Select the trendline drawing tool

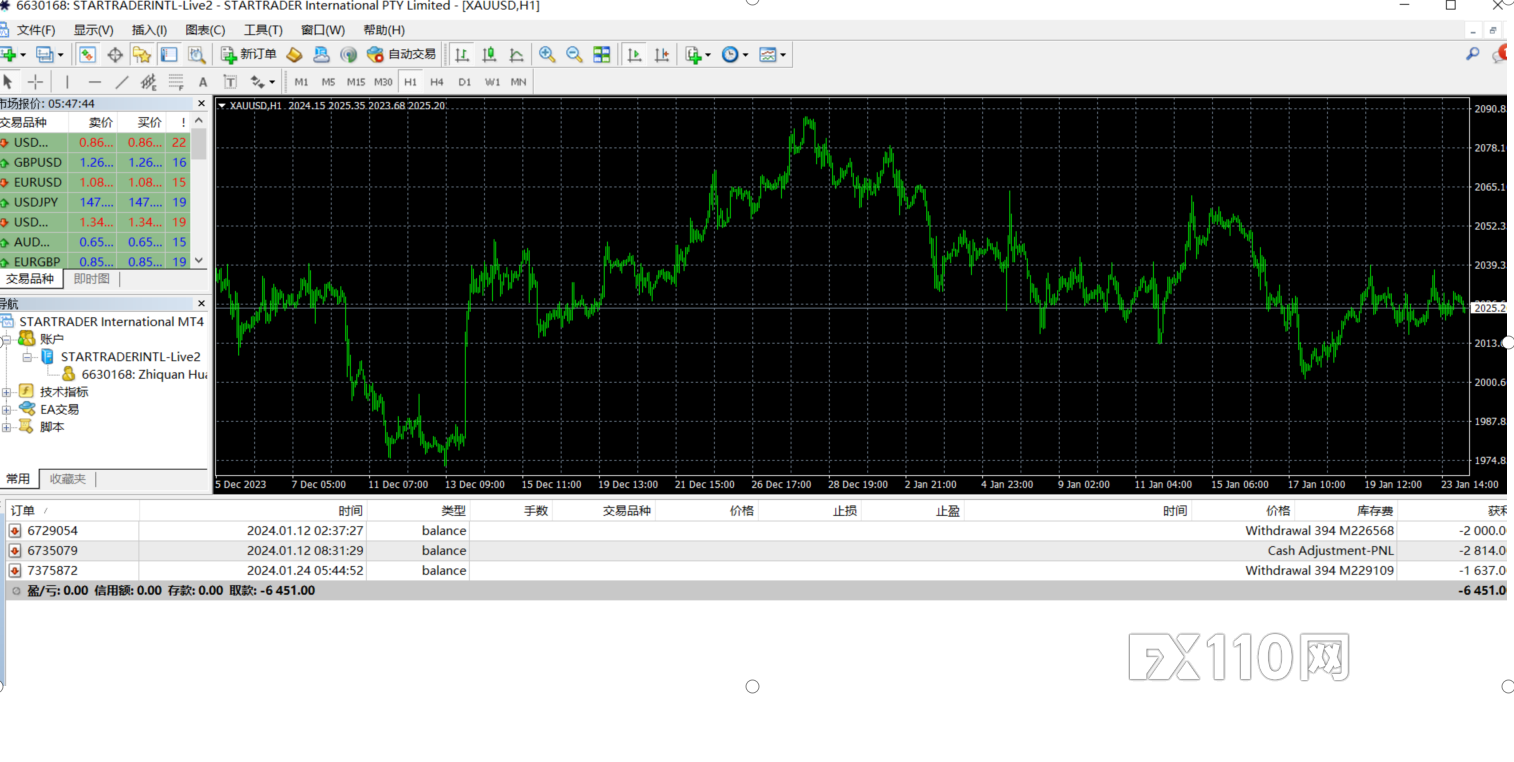pos(122,82)
